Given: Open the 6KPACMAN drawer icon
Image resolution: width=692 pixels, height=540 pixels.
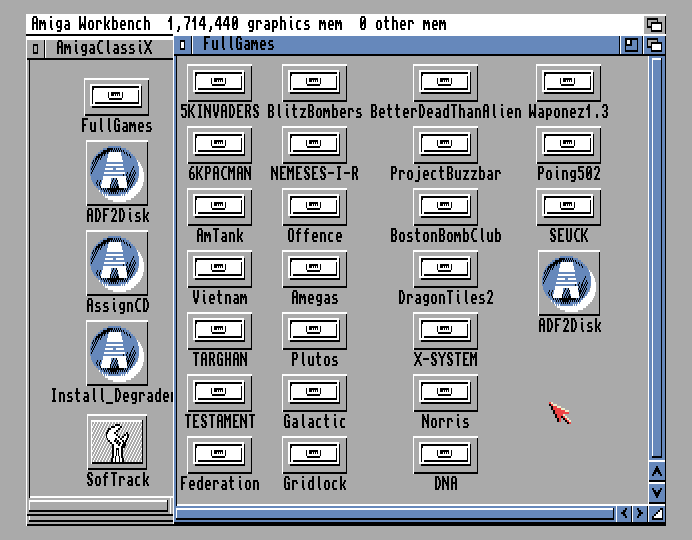Looking at the screenshot, I should point(219,145).
